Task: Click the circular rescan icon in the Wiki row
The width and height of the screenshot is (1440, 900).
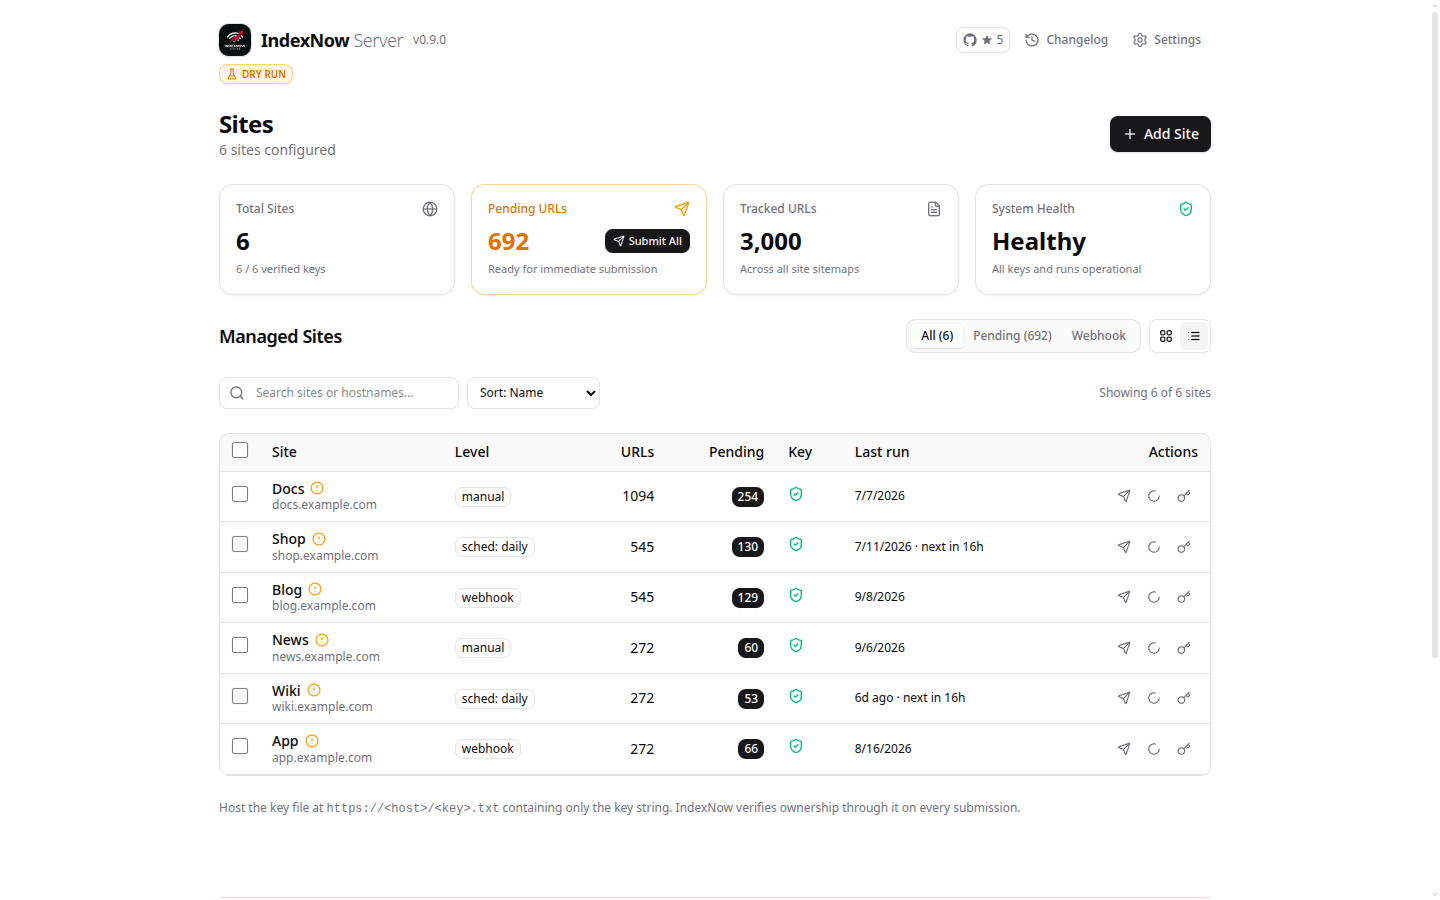Action: click(1154, 698)
